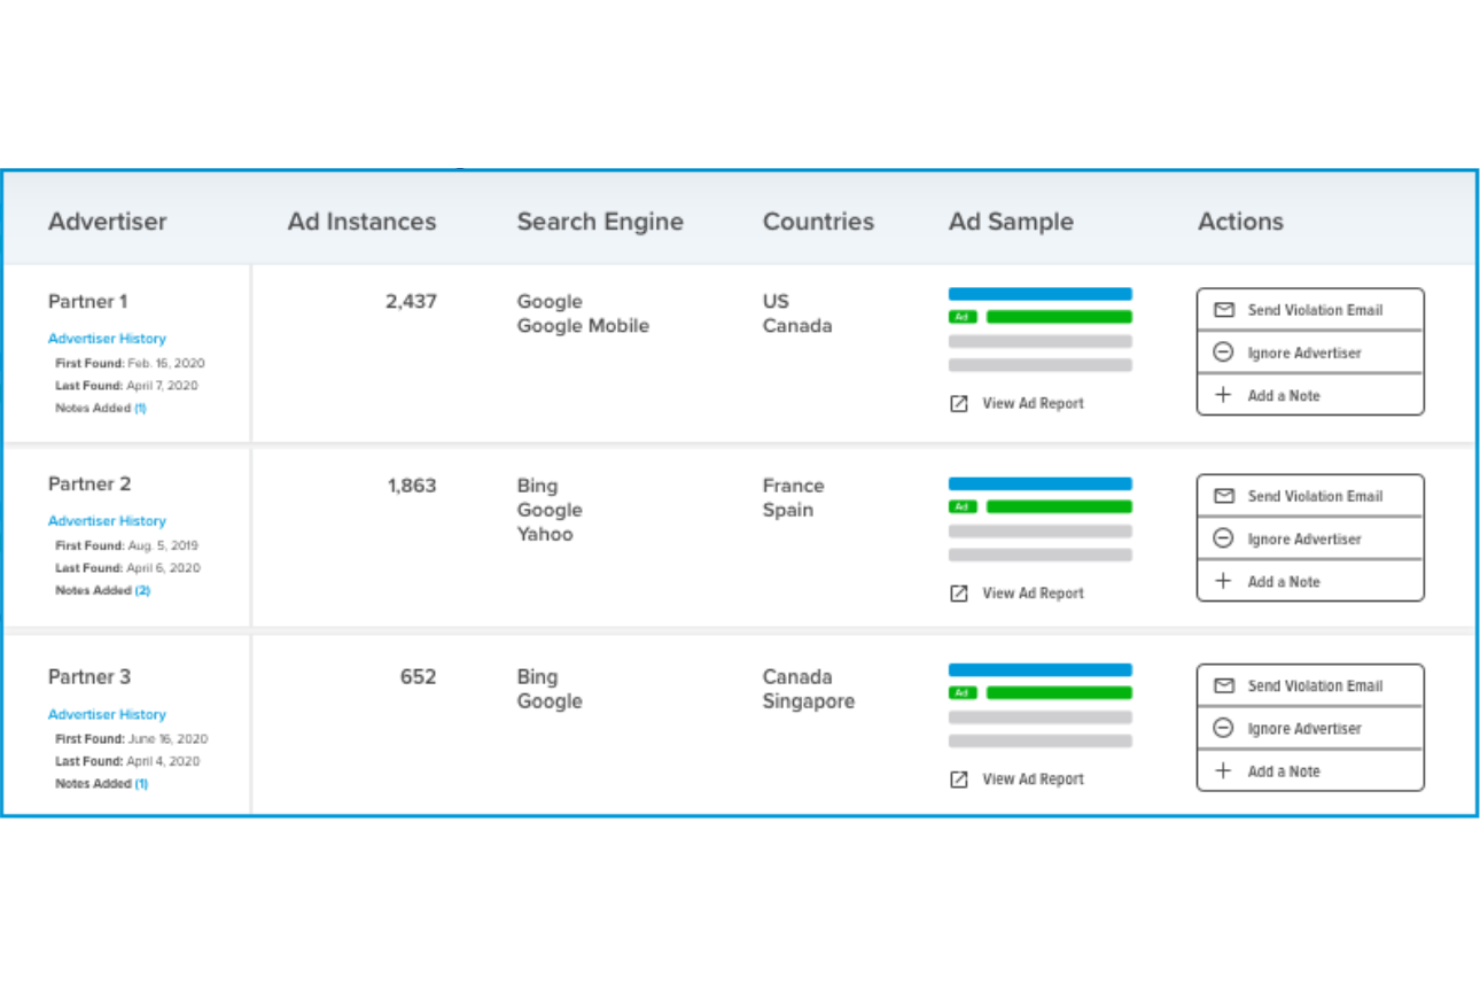Click the plus icon beside Add a Note for Partner 2

[x=1223, y=580]
